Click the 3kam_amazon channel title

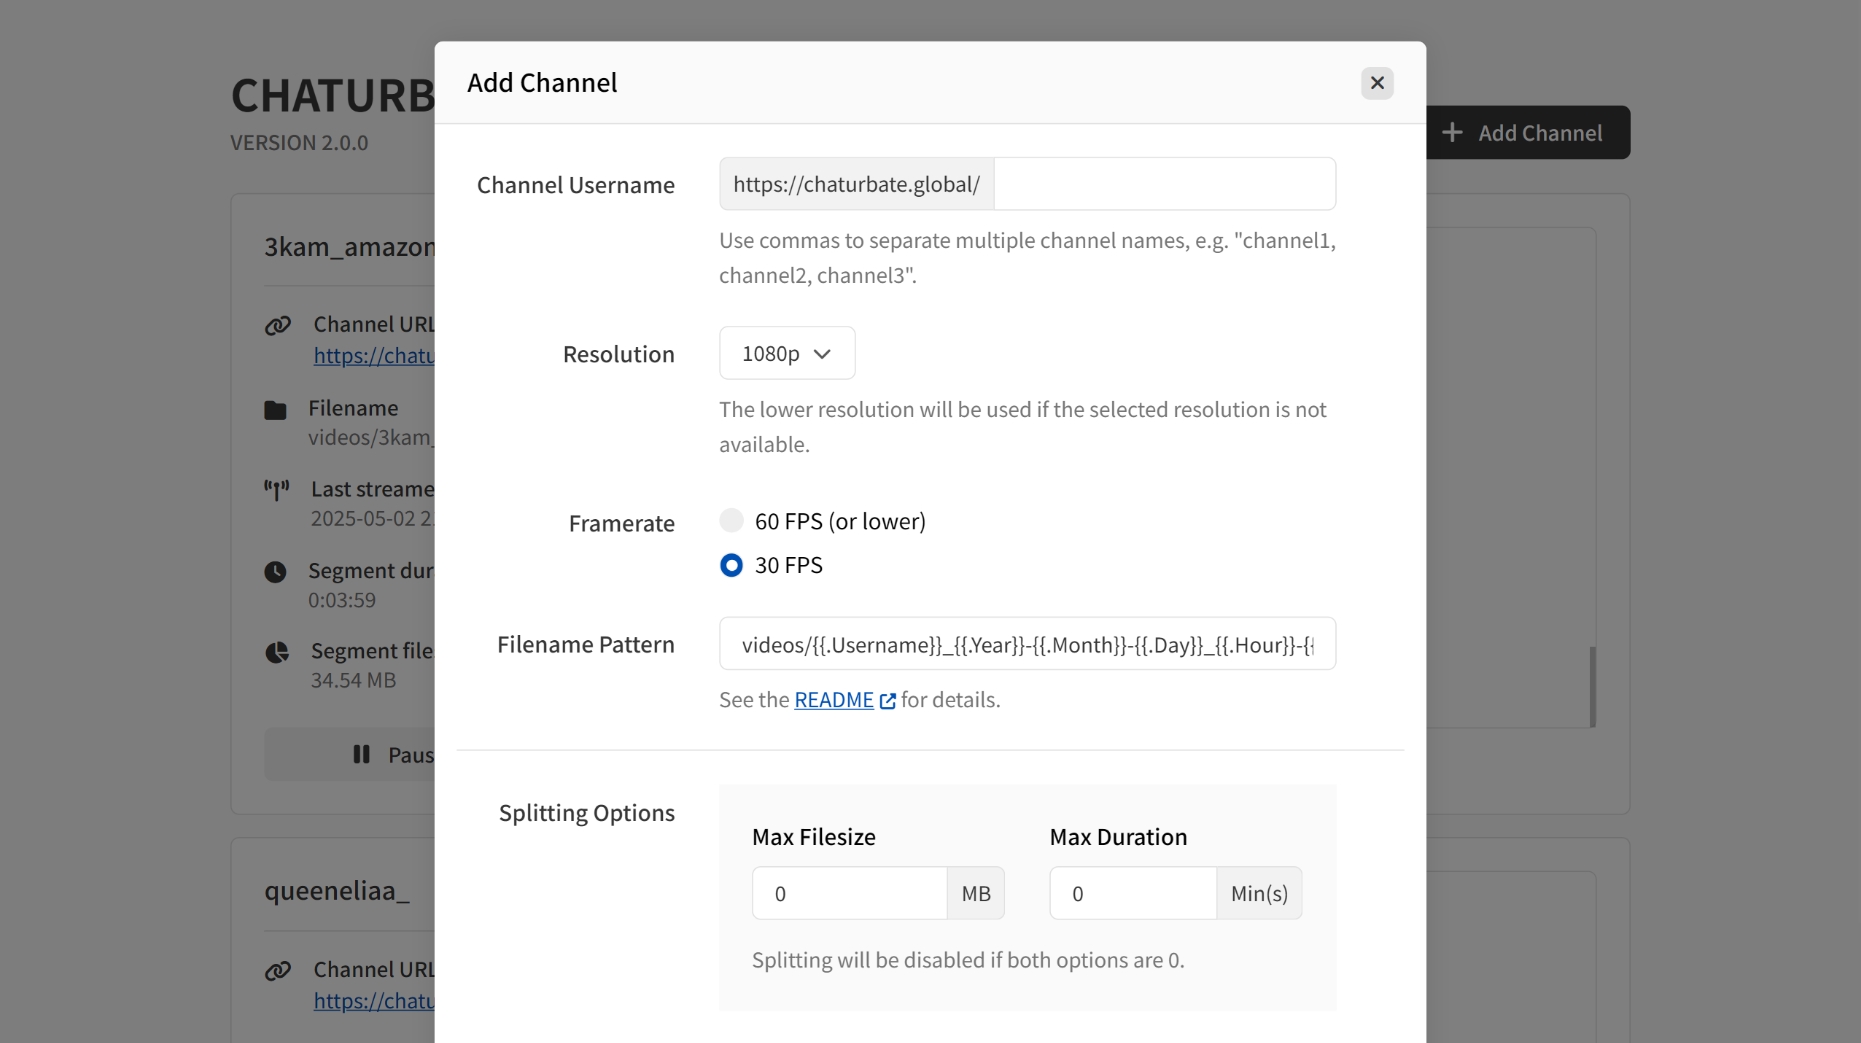[x=349, y=247]
